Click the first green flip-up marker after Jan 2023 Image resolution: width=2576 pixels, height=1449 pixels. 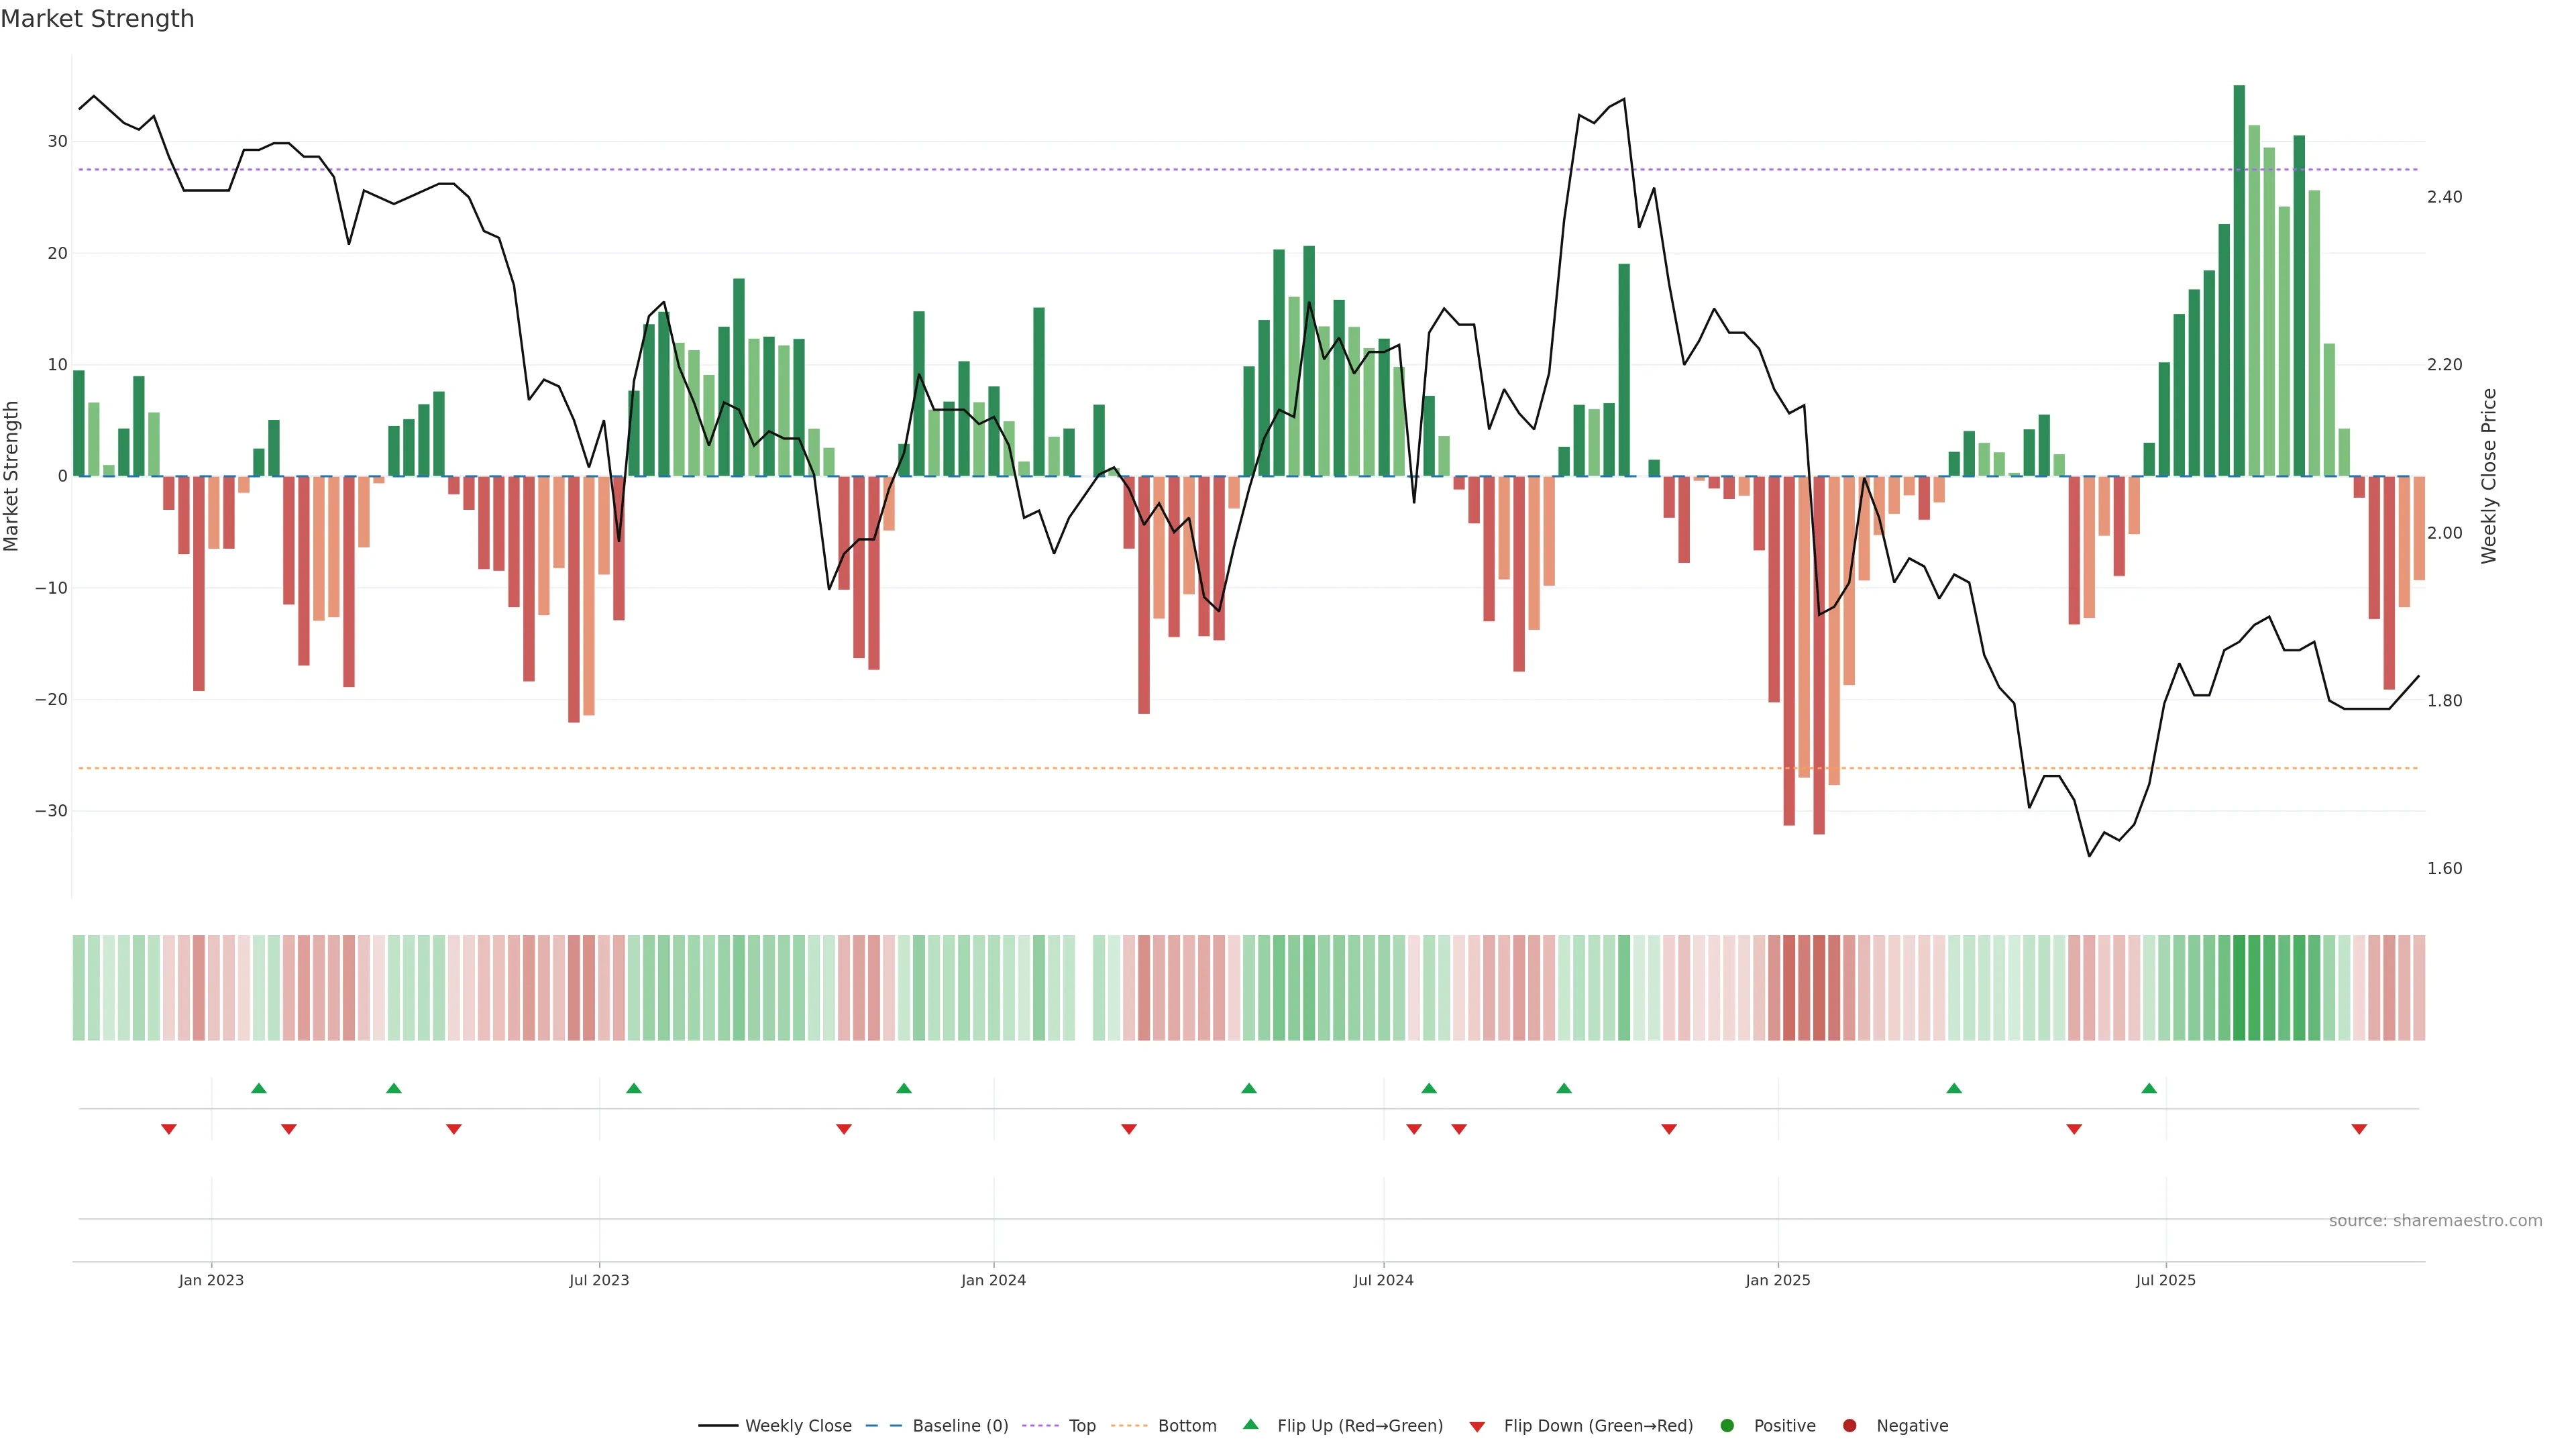[x=259, y=1088]
